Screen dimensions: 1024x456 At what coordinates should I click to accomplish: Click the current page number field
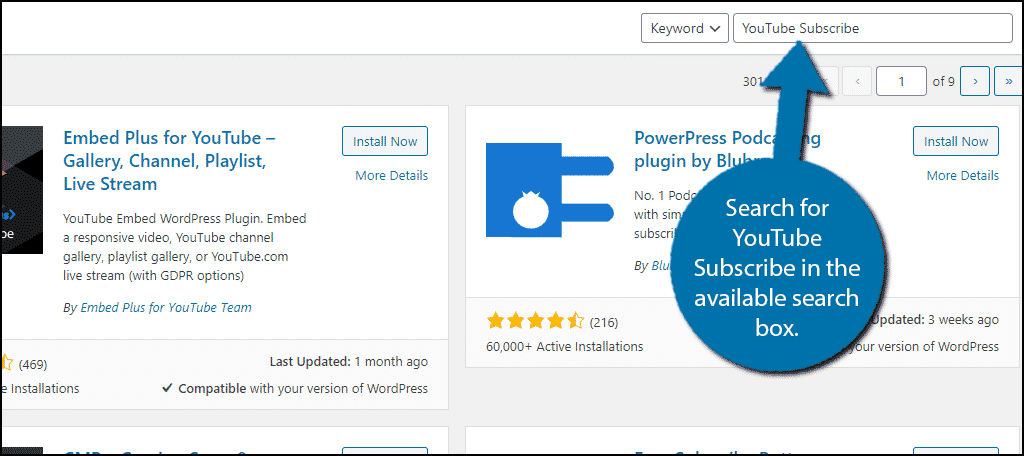(x=901, y=82)
